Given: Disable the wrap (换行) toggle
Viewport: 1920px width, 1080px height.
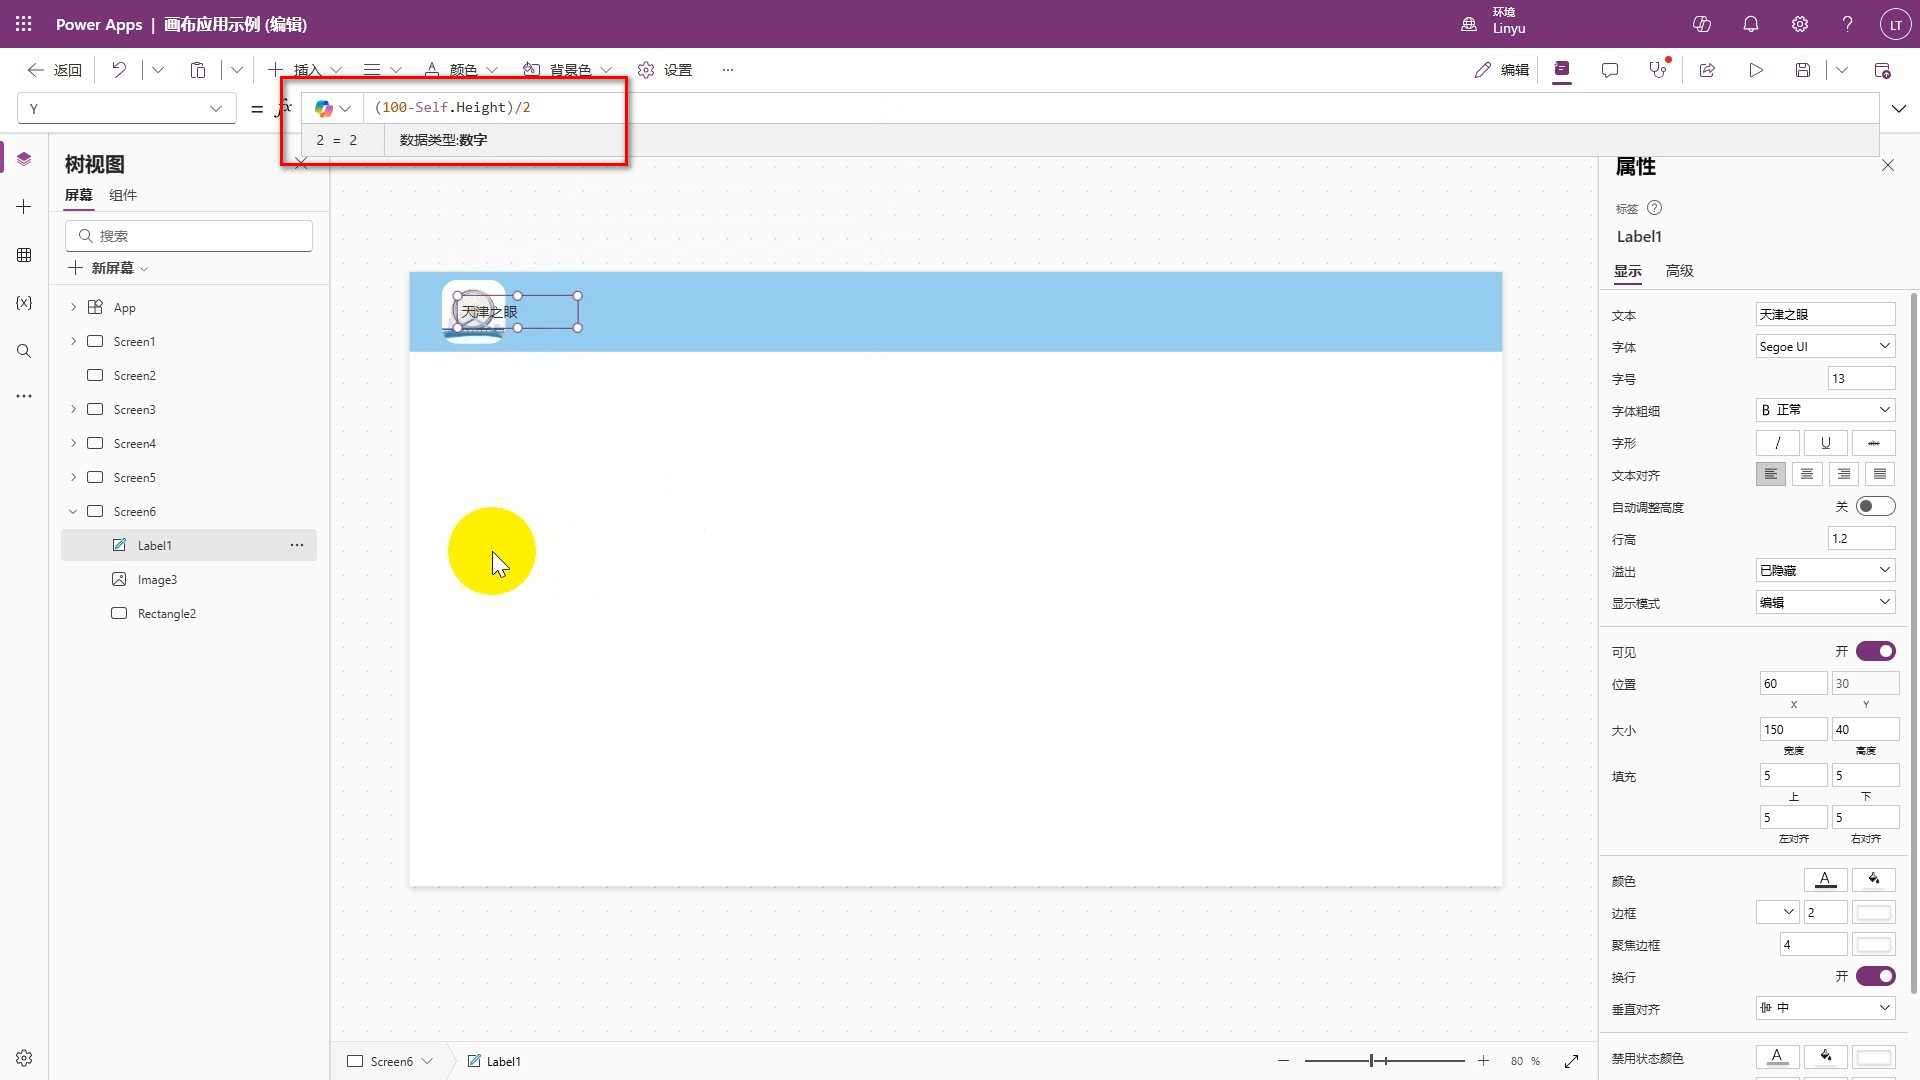Looking at the screenshot, I should (1875, 977).
